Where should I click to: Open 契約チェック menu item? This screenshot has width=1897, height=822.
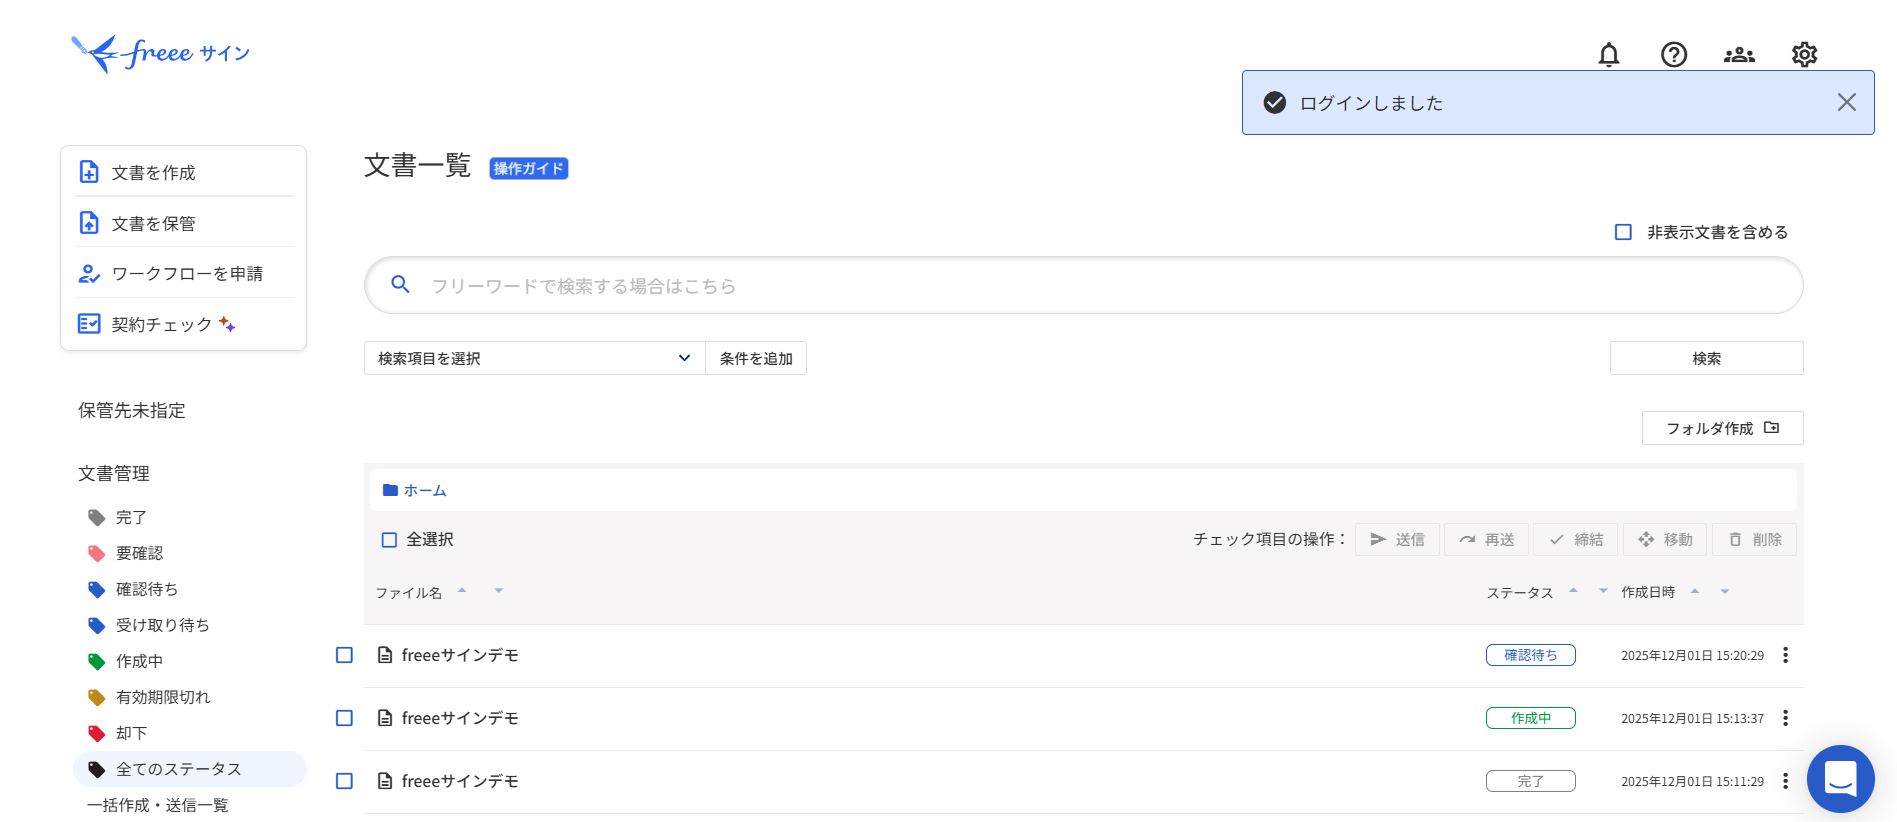(184, 324)
